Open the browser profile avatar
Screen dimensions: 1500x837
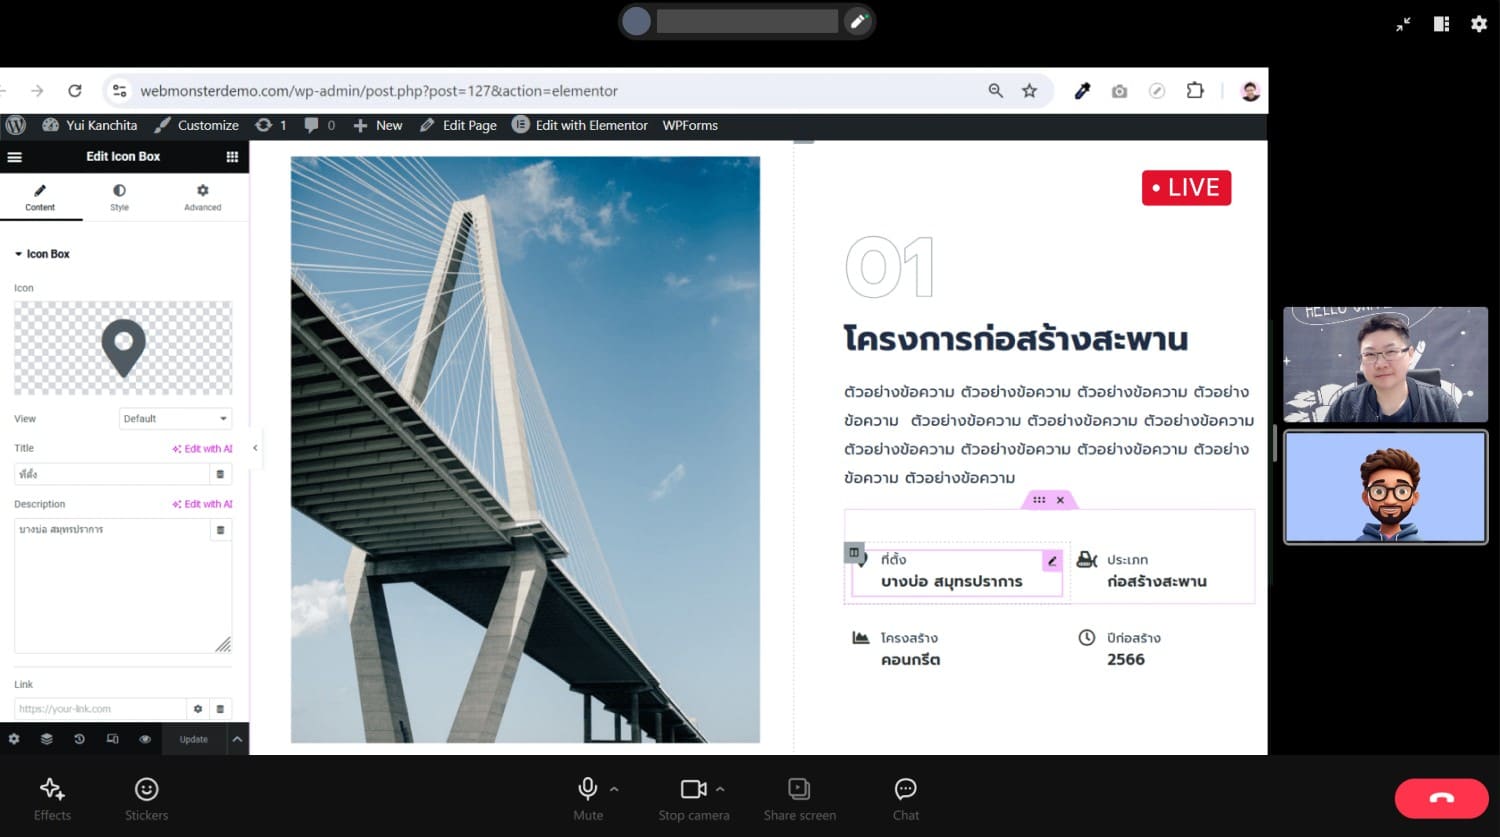(x=1250, y=91)
